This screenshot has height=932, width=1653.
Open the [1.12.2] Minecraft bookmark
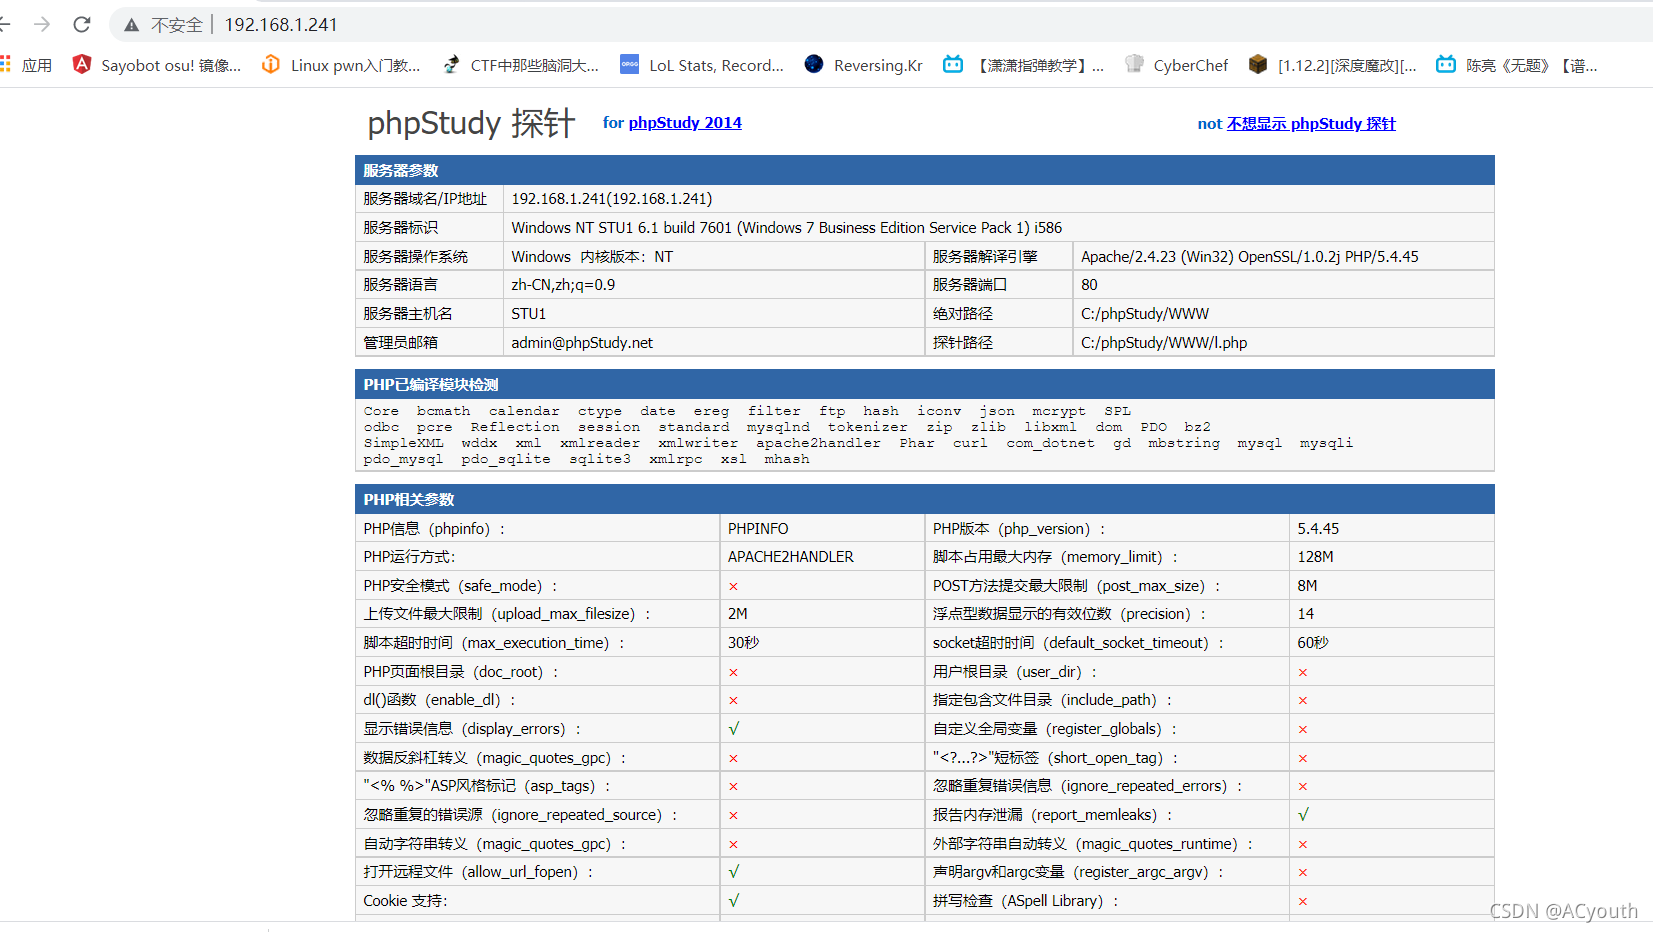(x=1333, y=65)
